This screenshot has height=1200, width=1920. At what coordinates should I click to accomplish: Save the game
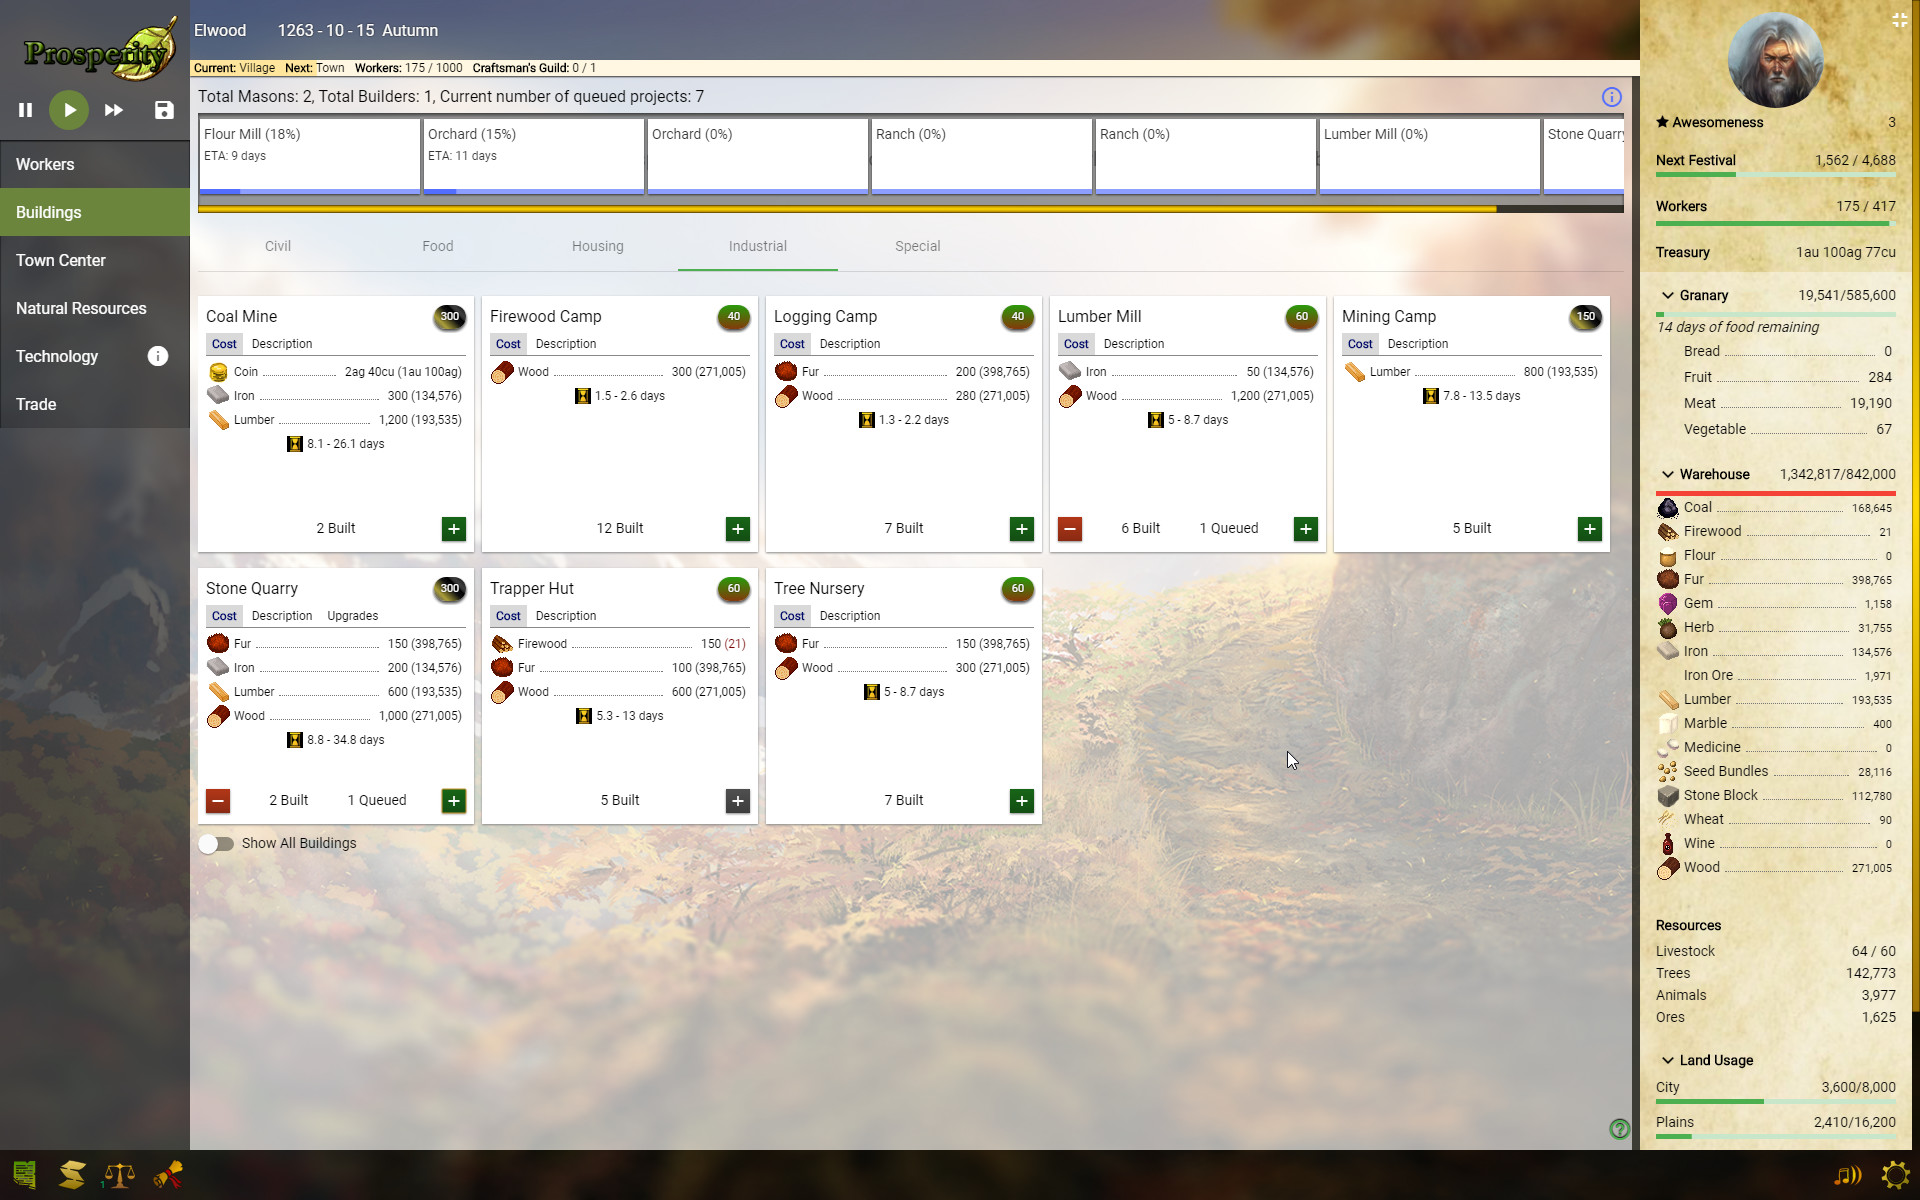point(163,110)
